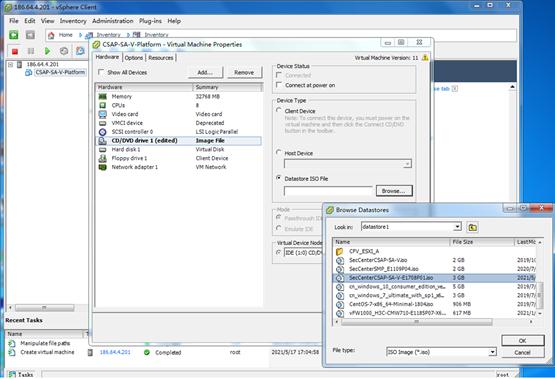The width and height of the screenshot is (555, 379).
Task: Toggle the Show All Devices checkbox
Action: pyautogui.click(x=101, y=72)
